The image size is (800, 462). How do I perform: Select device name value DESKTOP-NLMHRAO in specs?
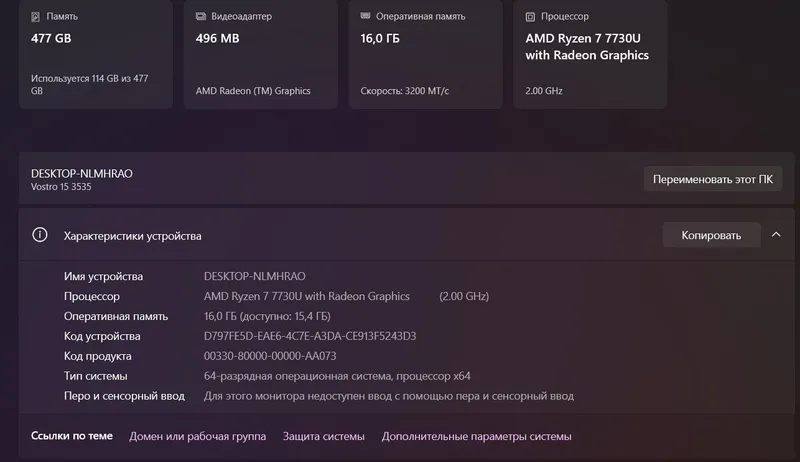tap(255, 276)
